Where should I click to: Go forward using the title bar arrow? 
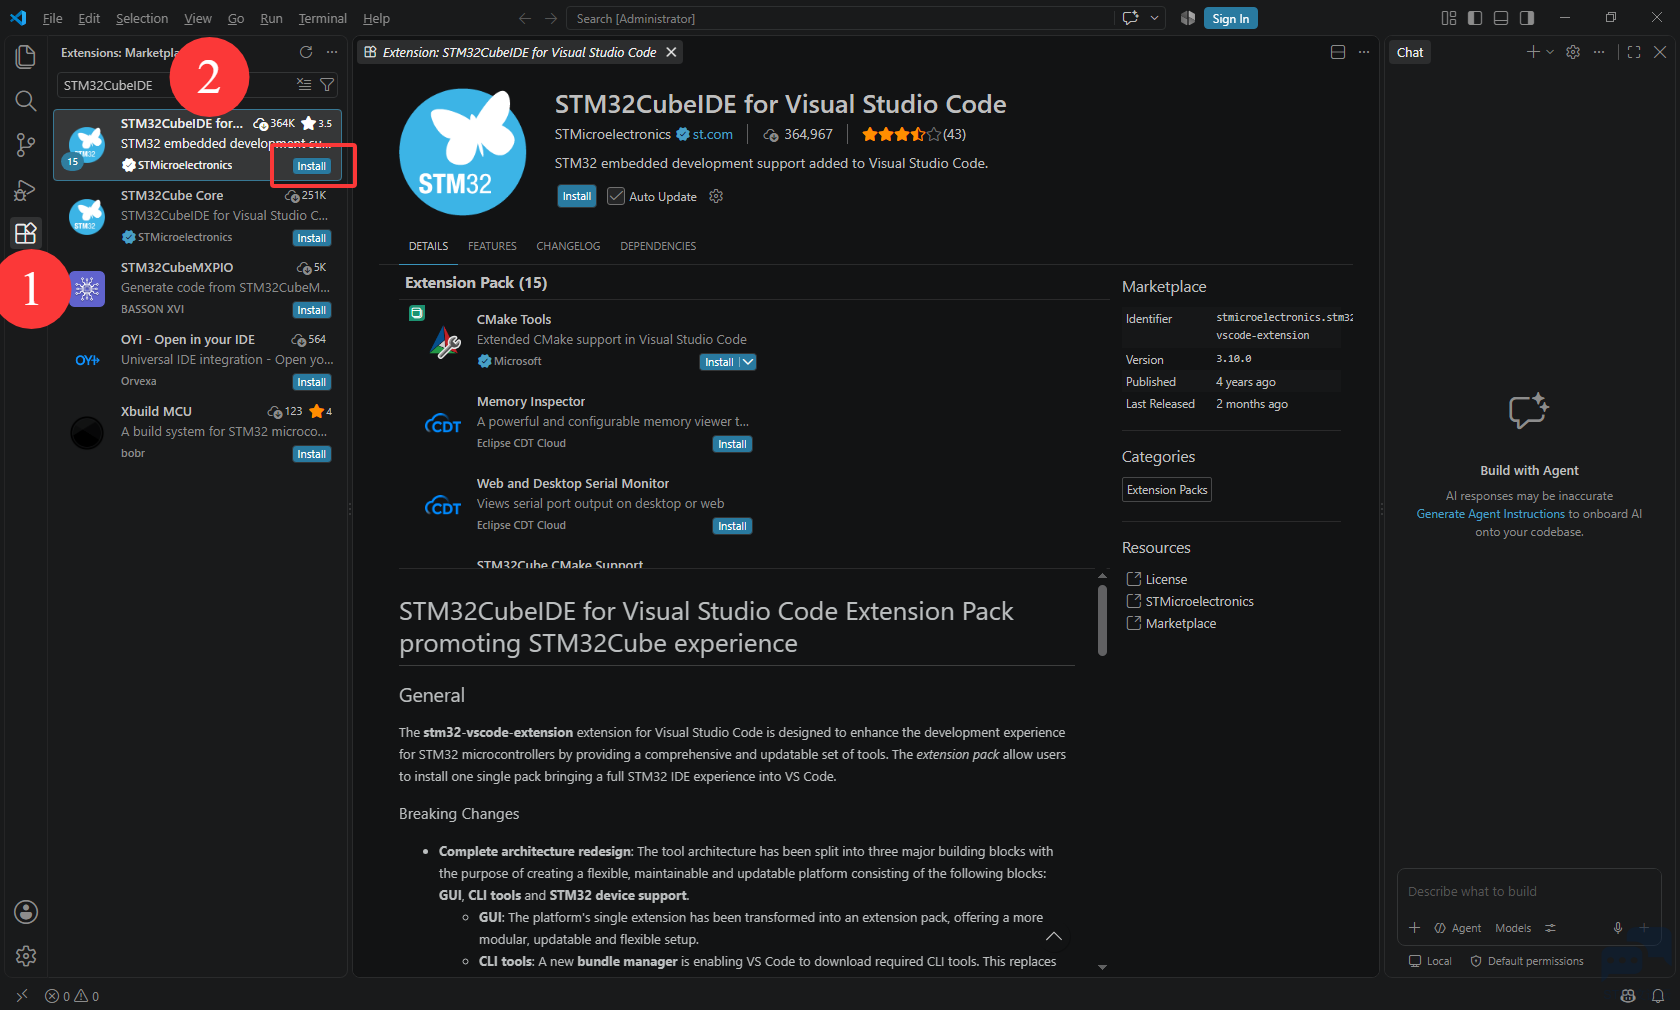pyautogui.click(x=551, y=18)
